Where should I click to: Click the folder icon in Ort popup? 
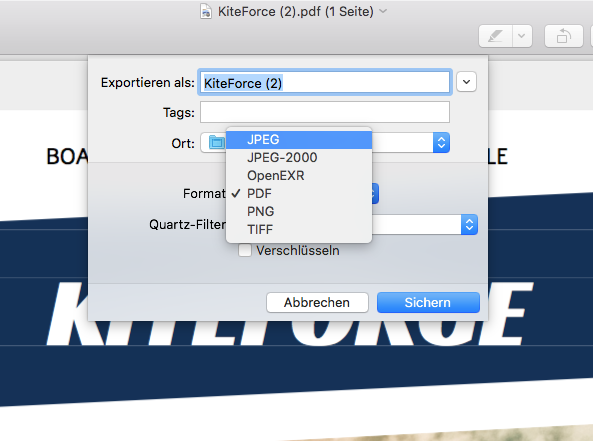click(x=217, y=143)
